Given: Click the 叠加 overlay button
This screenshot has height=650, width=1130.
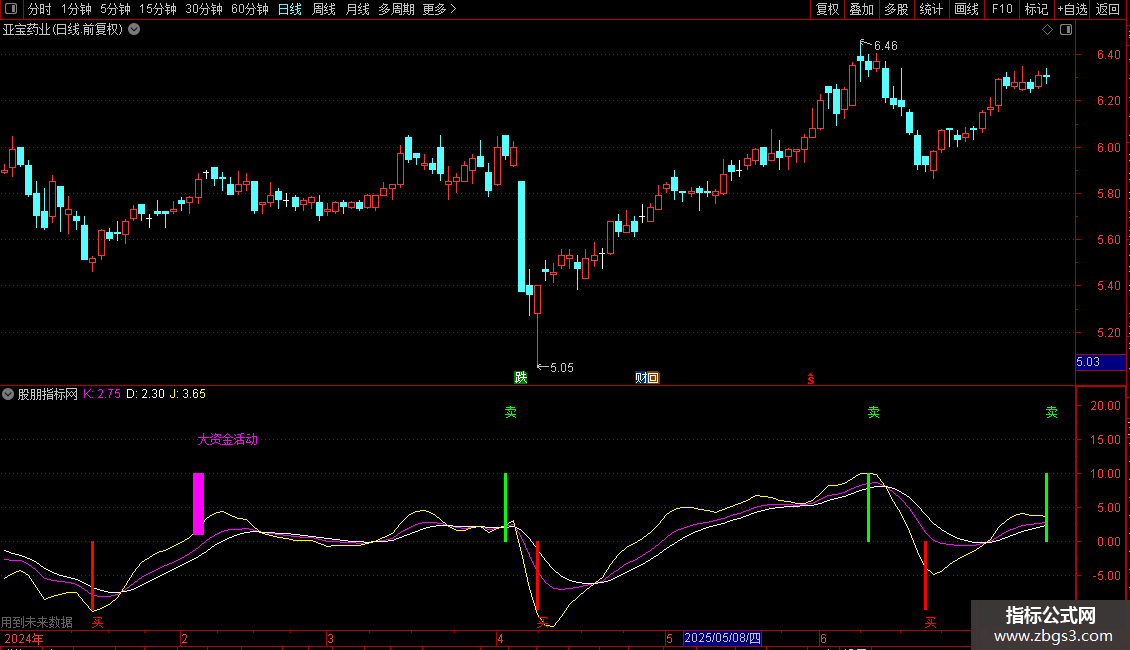Looking at the screenshot, I should pos(861,9).
